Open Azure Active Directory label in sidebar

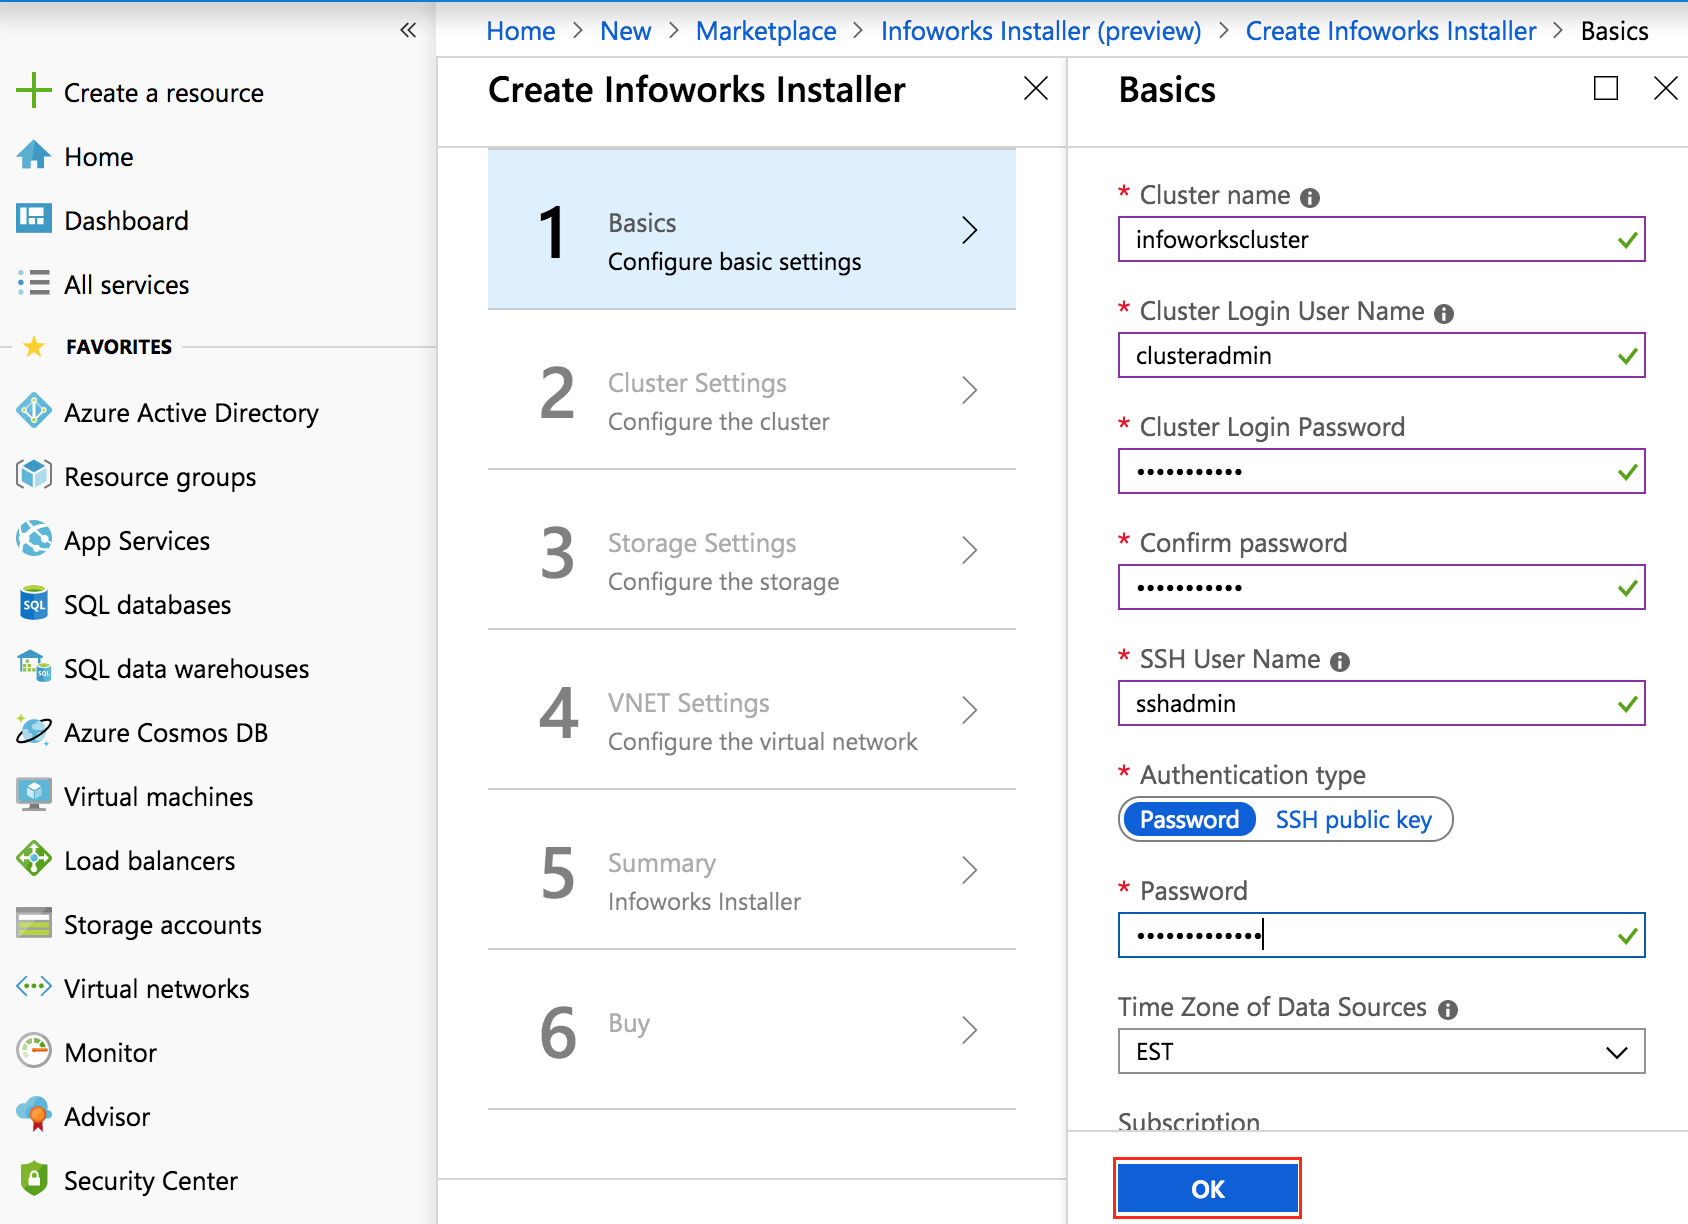pos(191,413)
